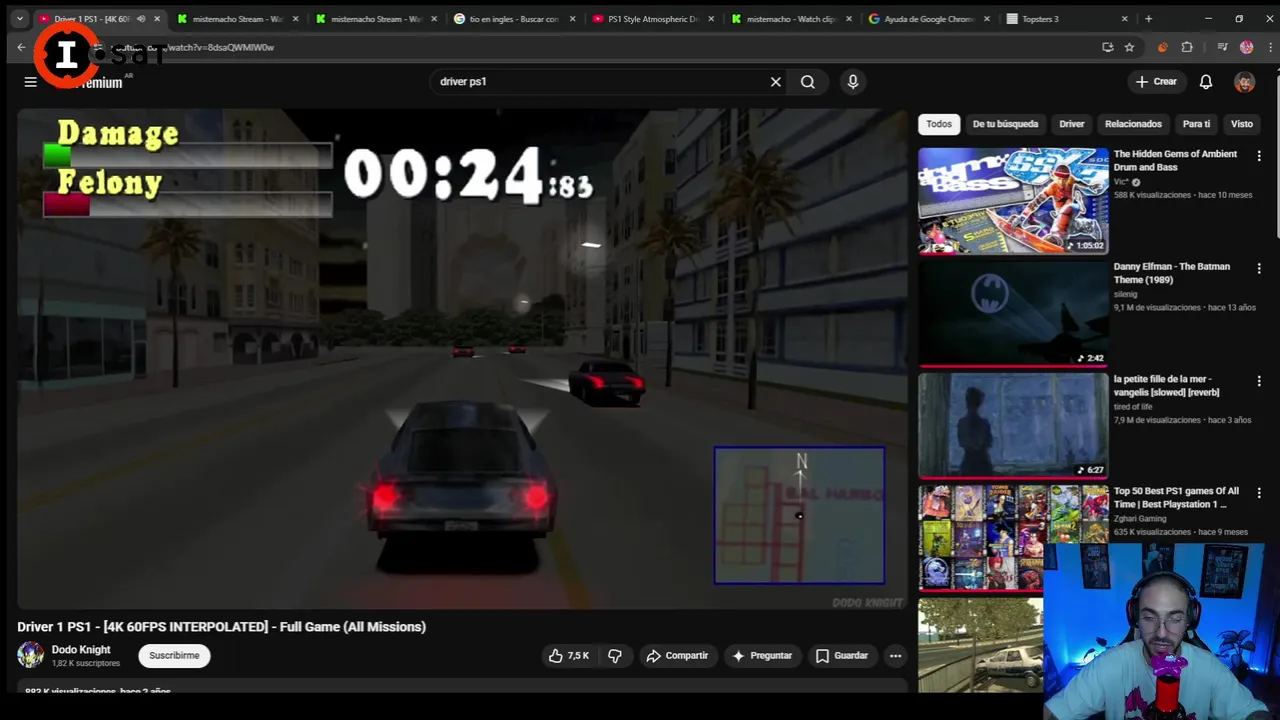Dislike the video with the thumbs-down icon

click(x=615, y=656)
